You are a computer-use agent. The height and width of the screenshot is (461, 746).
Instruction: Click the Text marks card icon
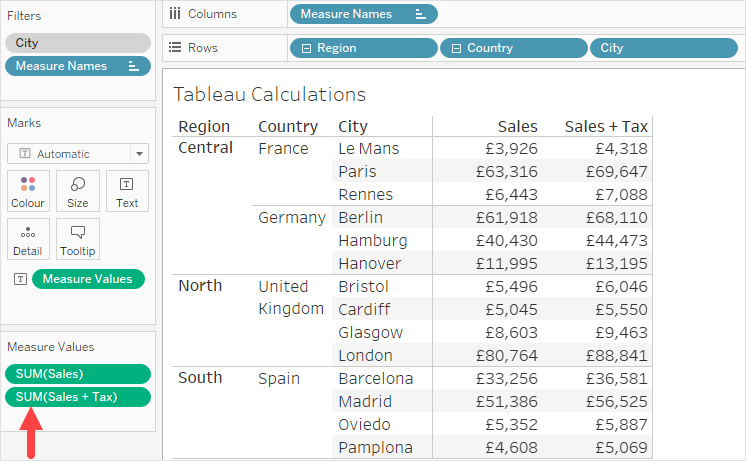tap(127, 191)
